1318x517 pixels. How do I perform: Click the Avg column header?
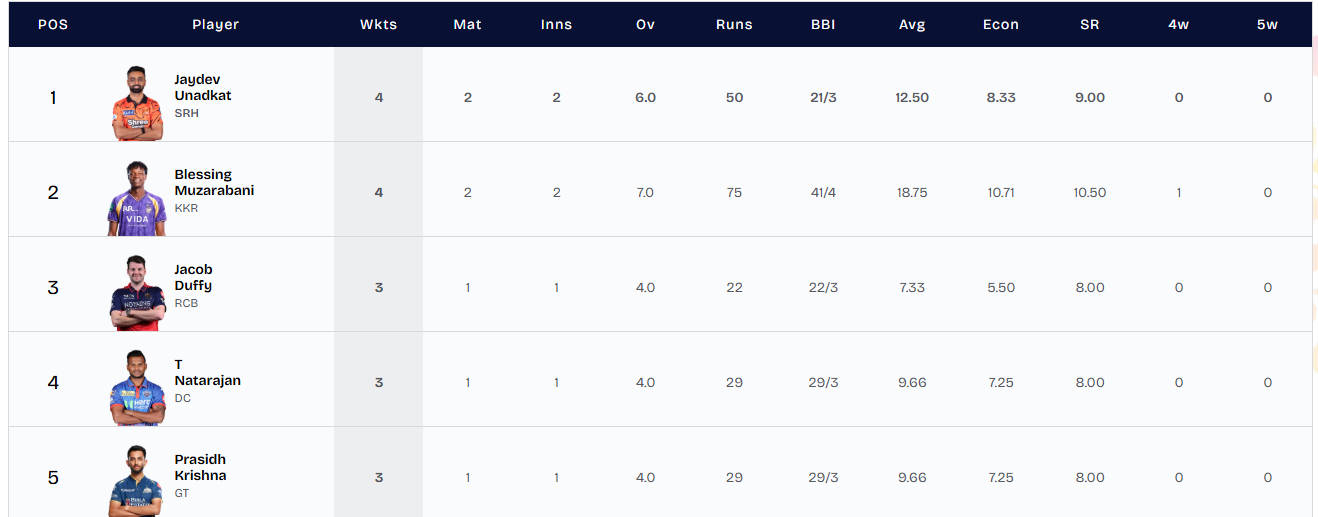pyautogui.click(x=912, y=25)
